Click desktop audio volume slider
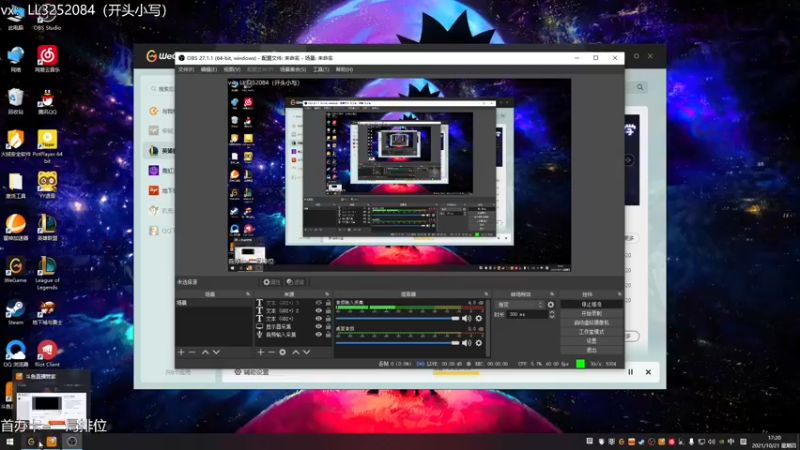The width and height of the screenshot is (800, 450). point(397,343)
